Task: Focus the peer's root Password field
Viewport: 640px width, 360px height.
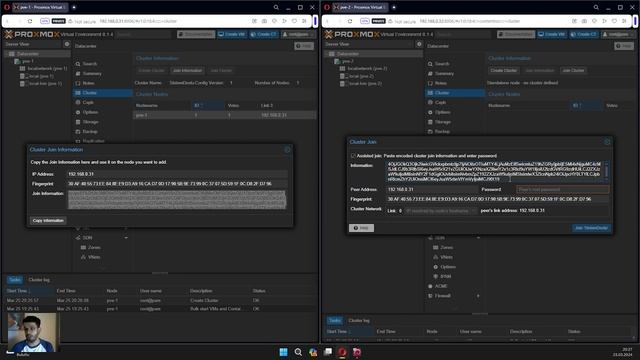Action: [562, 189]
